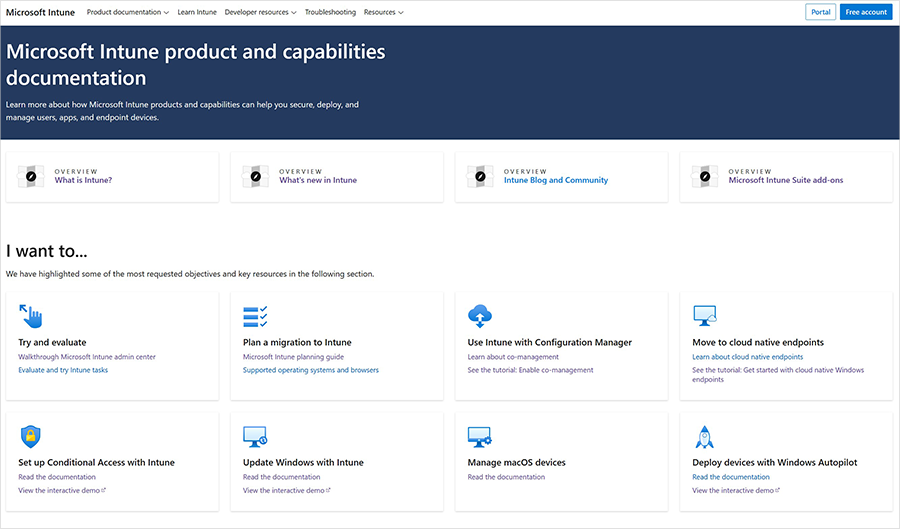Click the Try and evaluate card heading
900x529 pixels.
click(52, 343)
